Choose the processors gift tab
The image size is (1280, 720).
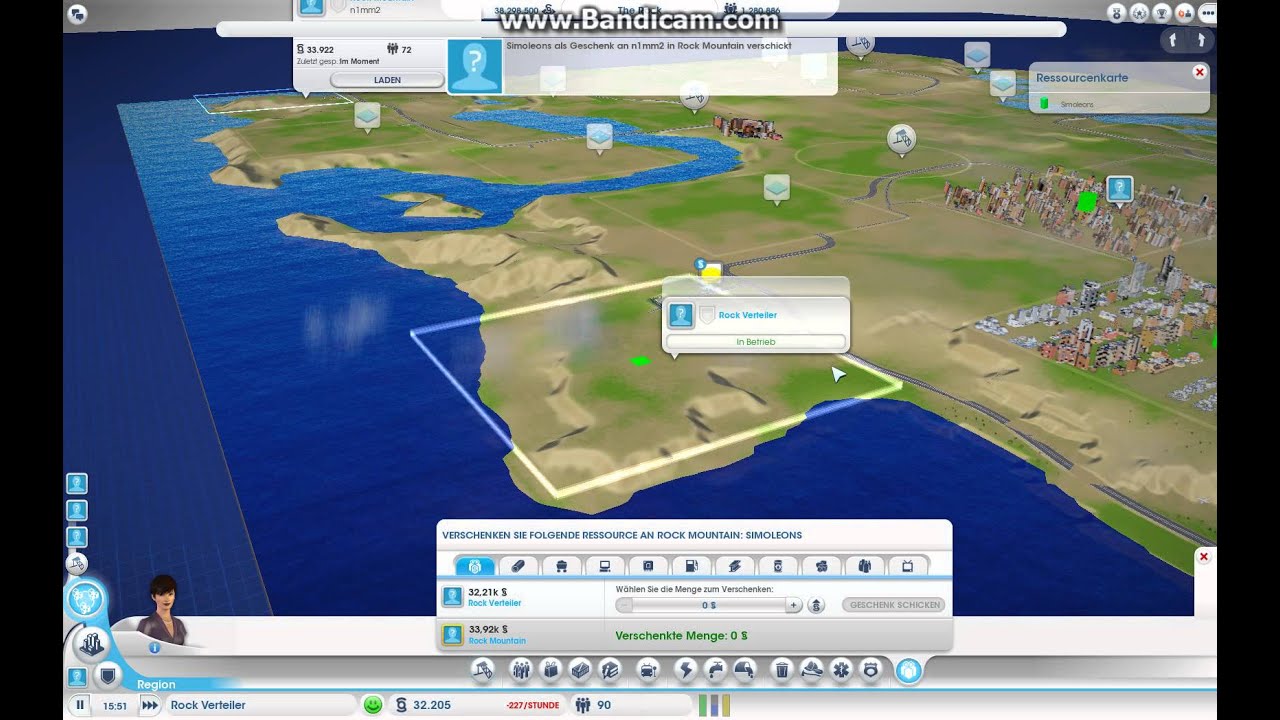[648, 566]
